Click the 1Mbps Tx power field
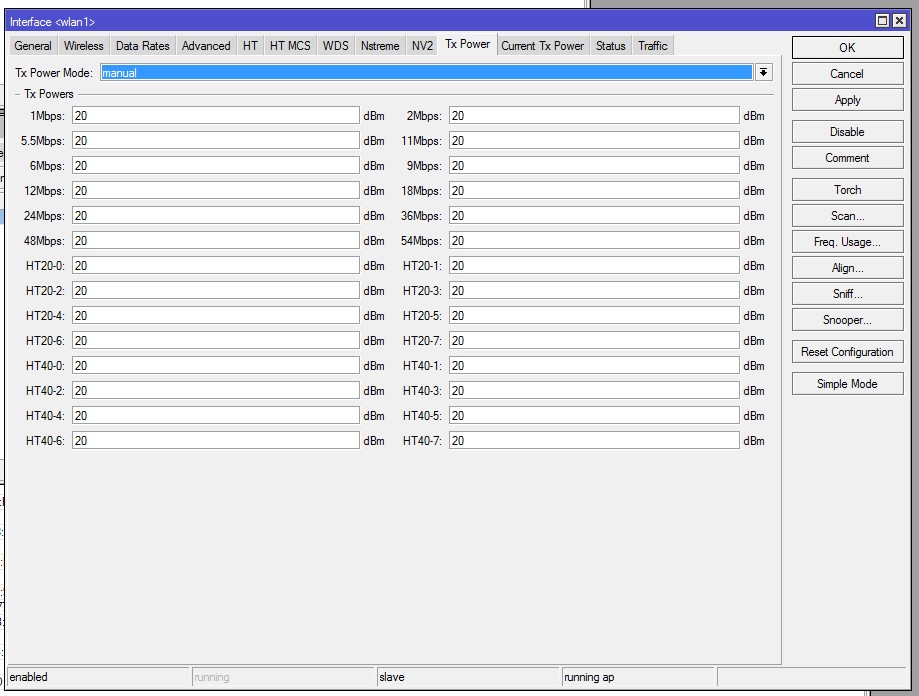Image resolution: width=919 pixels, height=696 pixels. [x=215, y=116]
